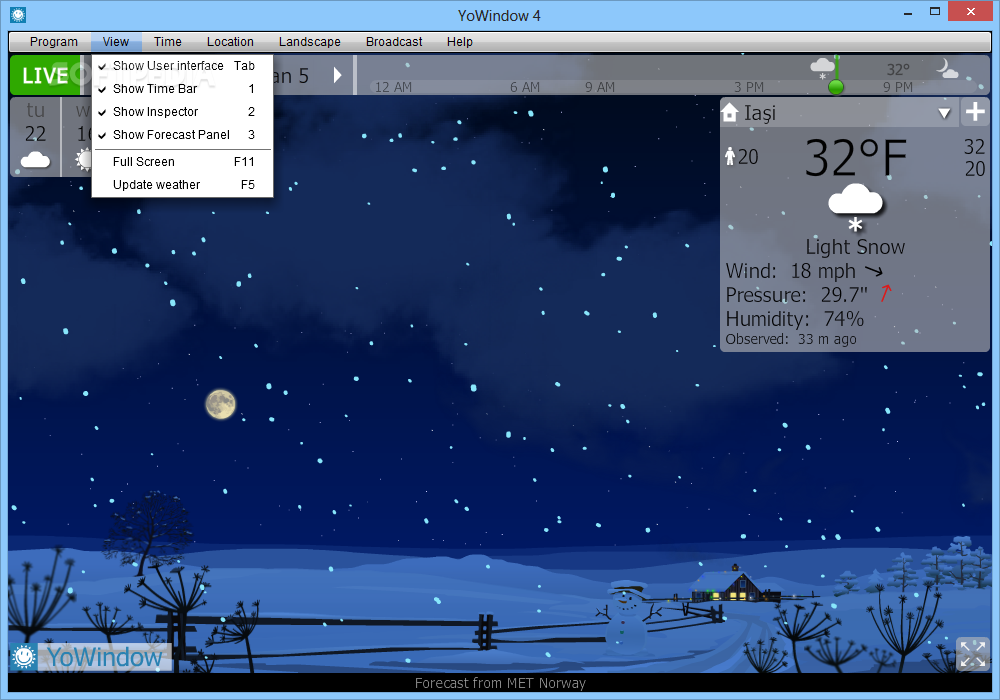Click the green LIVE button
Screen dimensions: 1000x700
click(45, 75)
